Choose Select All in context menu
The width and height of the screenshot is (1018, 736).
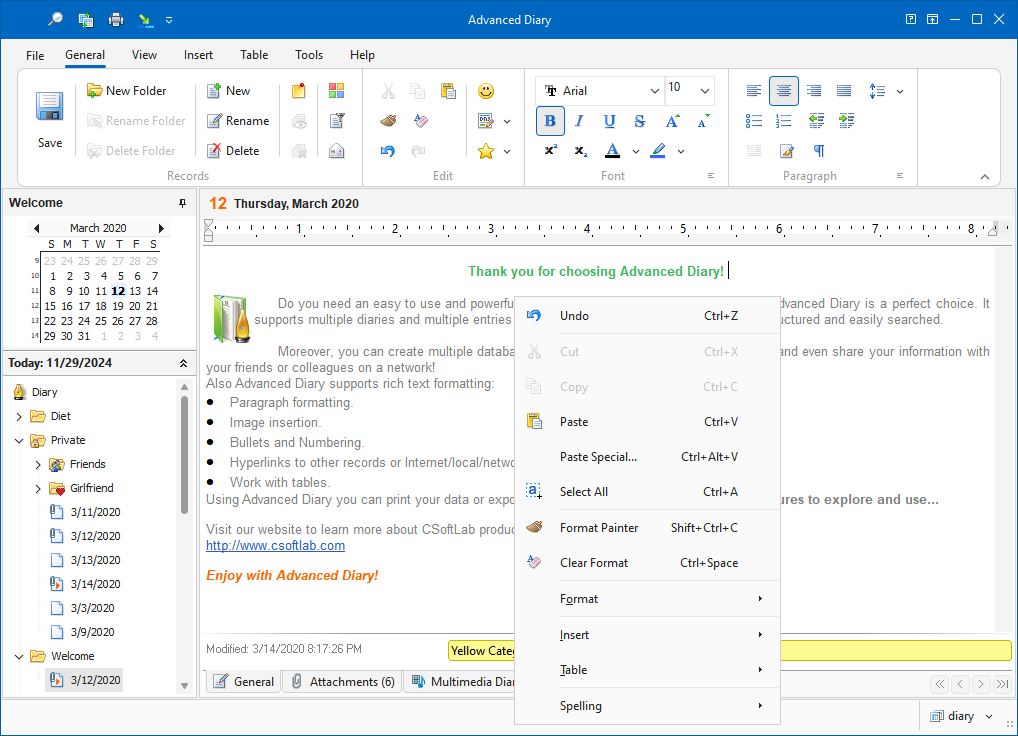click(647, 492)
